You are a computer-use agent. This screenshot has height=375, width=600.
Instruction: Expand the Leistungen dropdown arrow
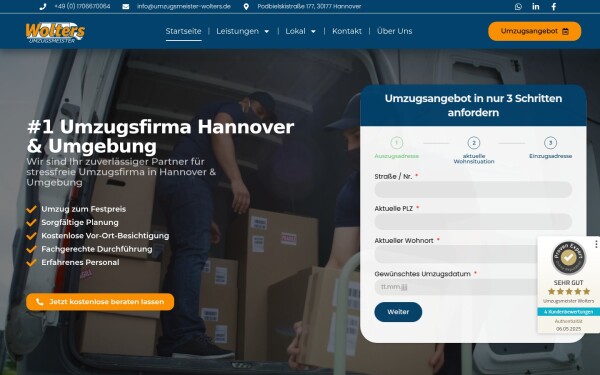tap(267, 31)
